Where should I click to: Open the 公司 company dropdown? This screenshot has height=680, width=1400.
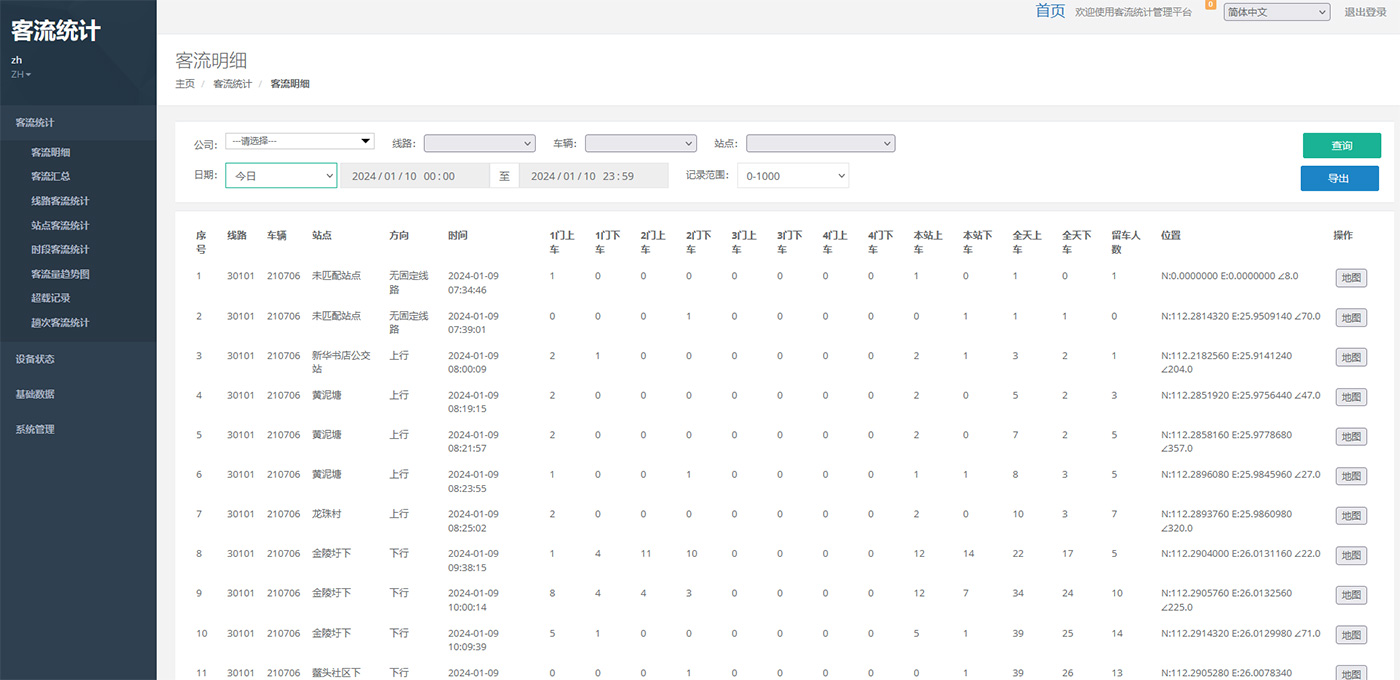coord(299,142)
